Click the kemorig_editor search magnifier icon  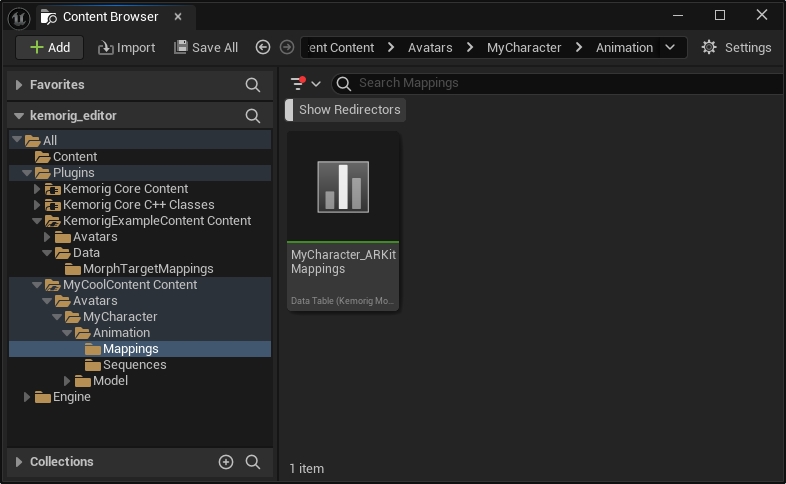(253, 116)
